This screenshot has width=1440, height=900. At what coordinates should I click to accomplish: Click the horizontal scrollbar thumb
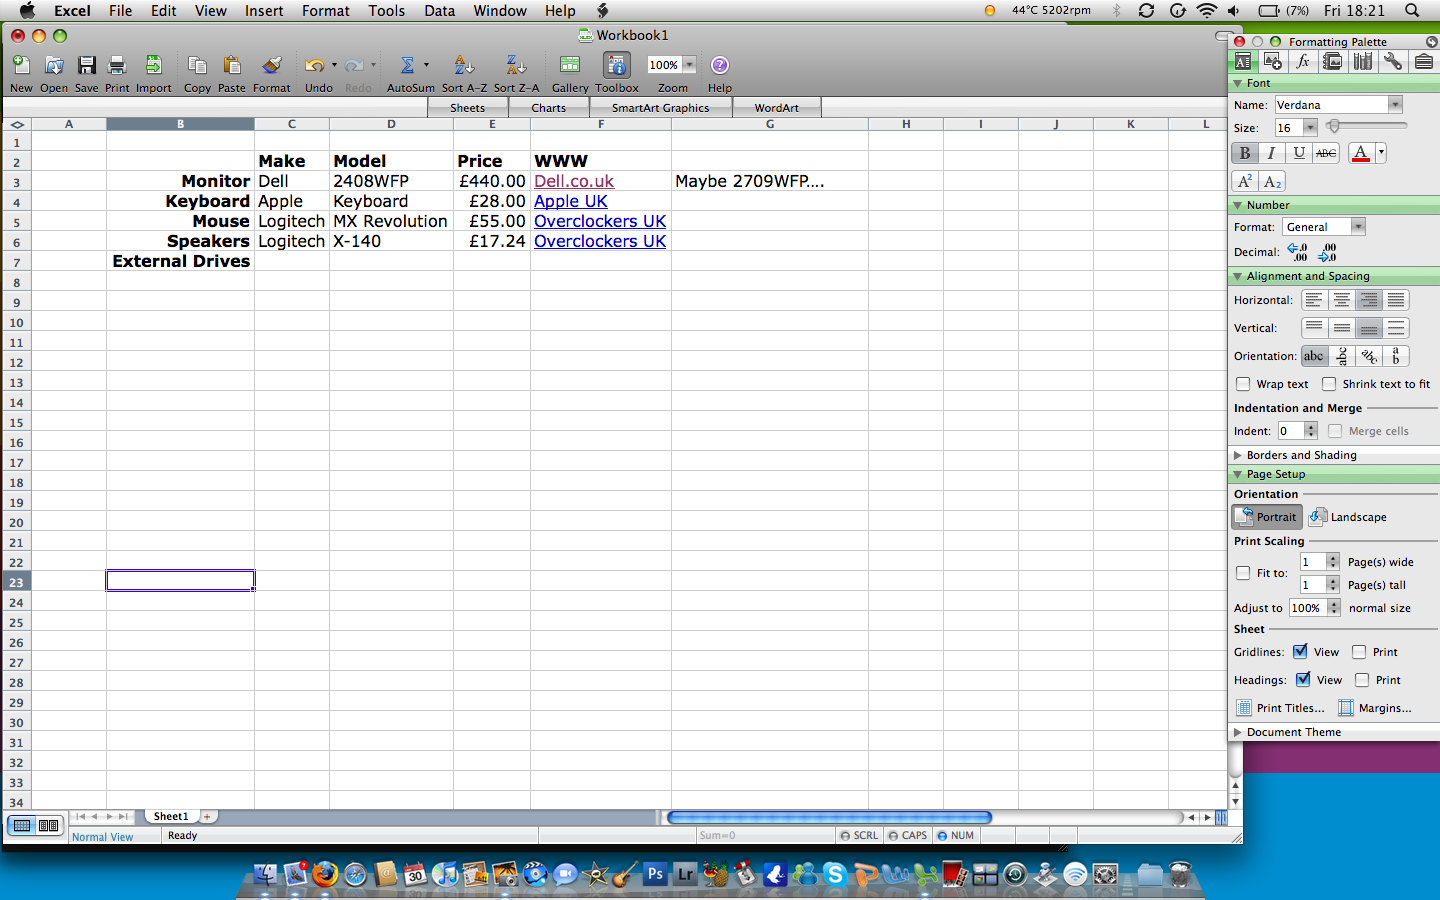829,817
